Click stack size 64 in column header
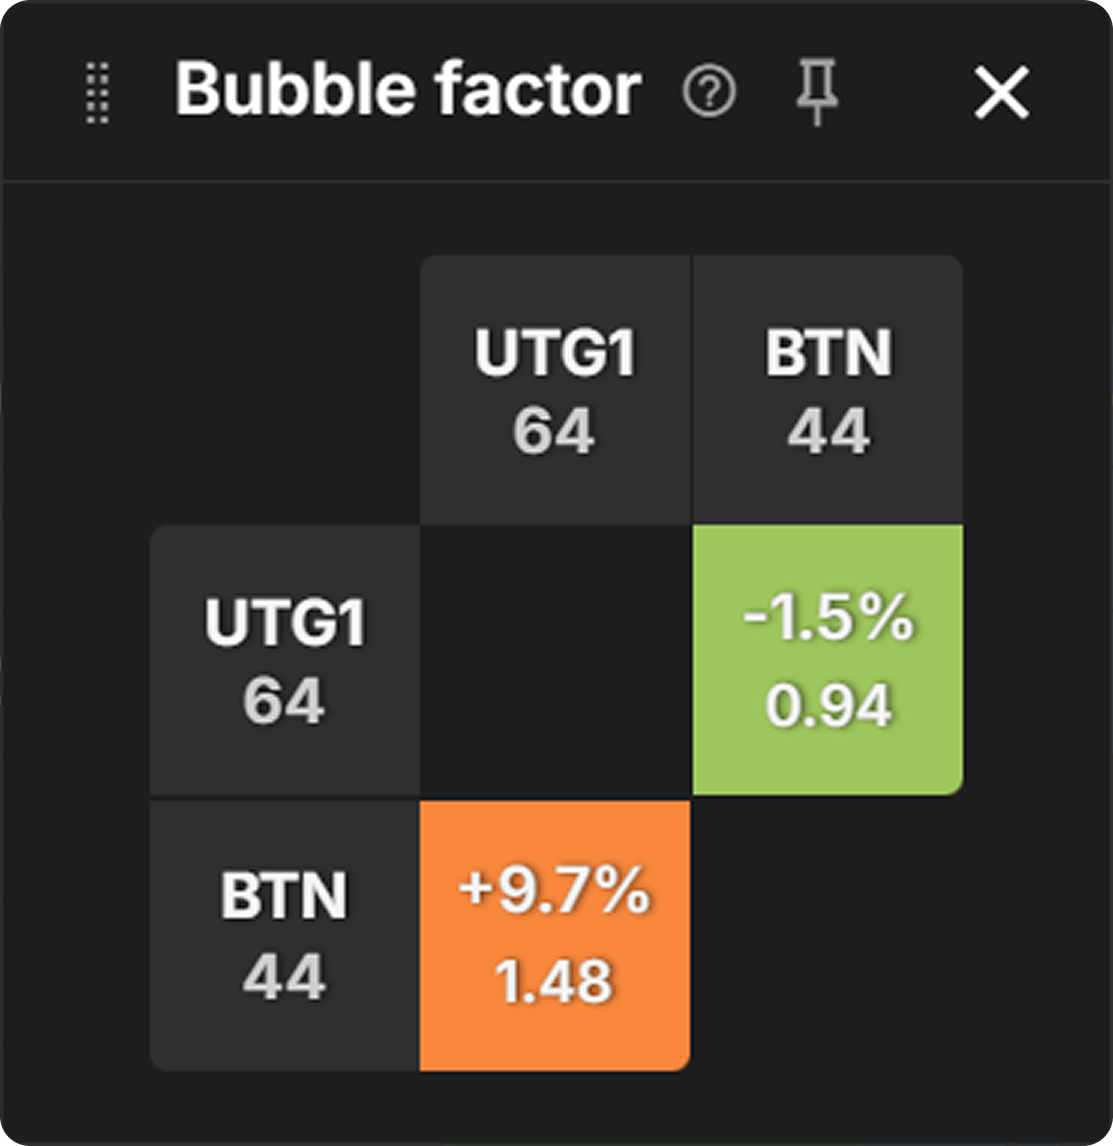This screenshot has height=1146, width=1113. [555, 431]
